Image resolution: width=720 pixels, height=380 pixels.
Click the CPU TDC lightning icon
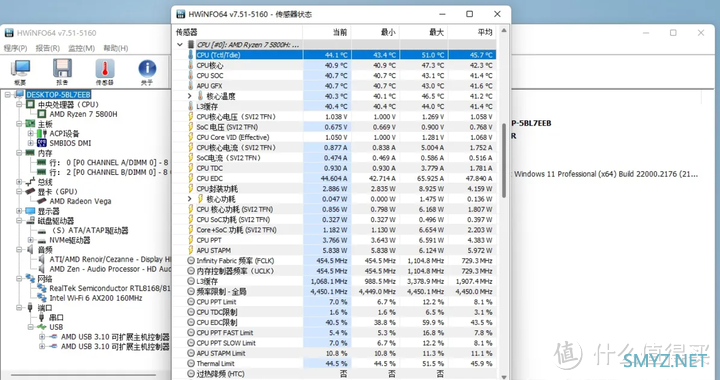pyautogui.click(x=191, y=168)
